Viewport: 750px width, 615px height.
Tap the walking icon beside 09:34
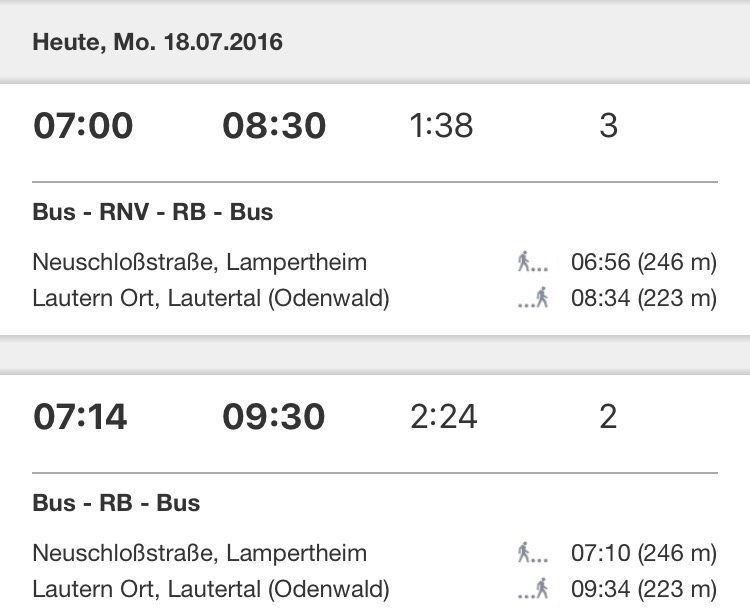tap(533, 588)
